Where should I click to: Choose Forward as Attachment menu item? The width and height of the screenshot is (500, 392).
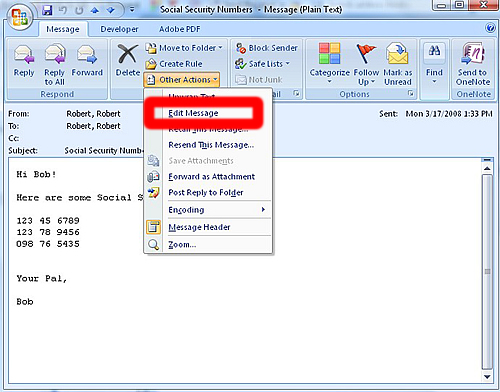pyautogui.click(x=211, y=177)
